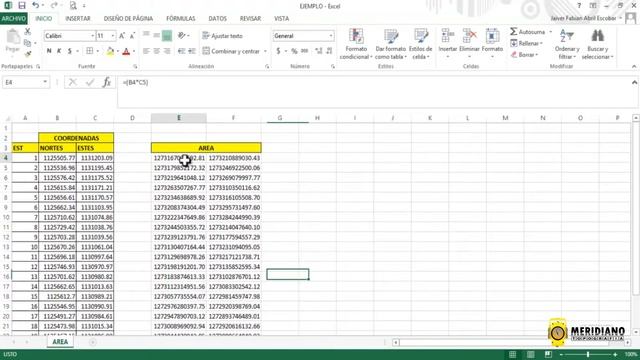The image size is (640, 360).
Task: Increase font size with the larger A icon
Action: click(122, 36)
